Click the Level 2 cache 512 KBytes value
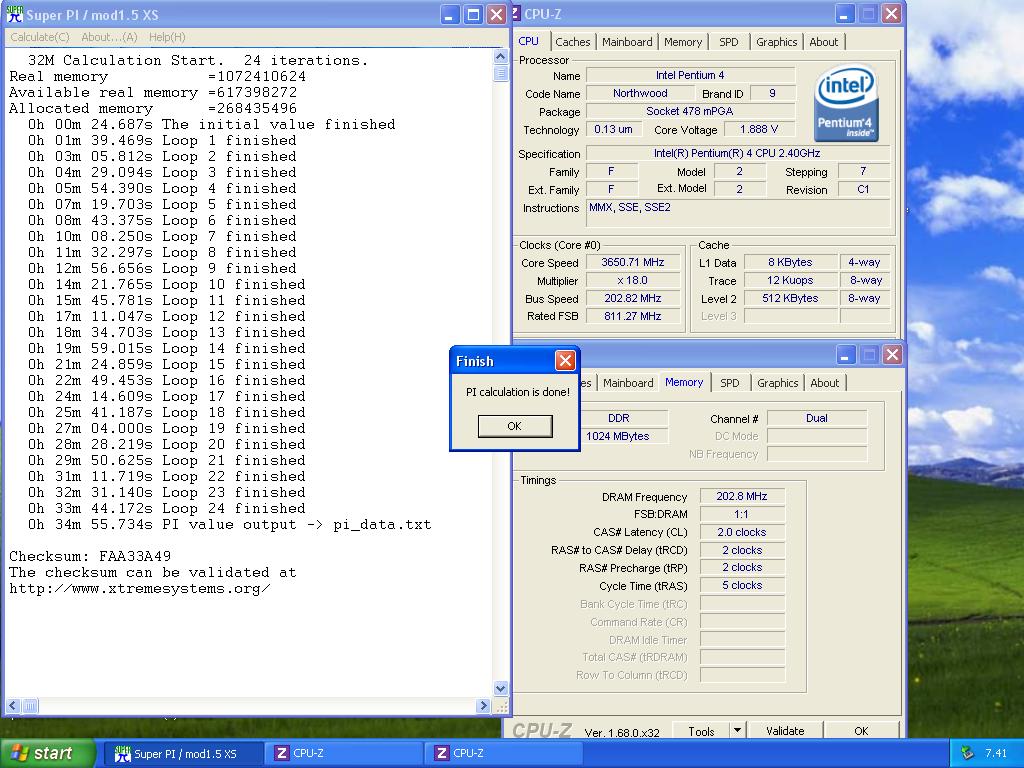The image size is (1024, 768). coord(790,298)
